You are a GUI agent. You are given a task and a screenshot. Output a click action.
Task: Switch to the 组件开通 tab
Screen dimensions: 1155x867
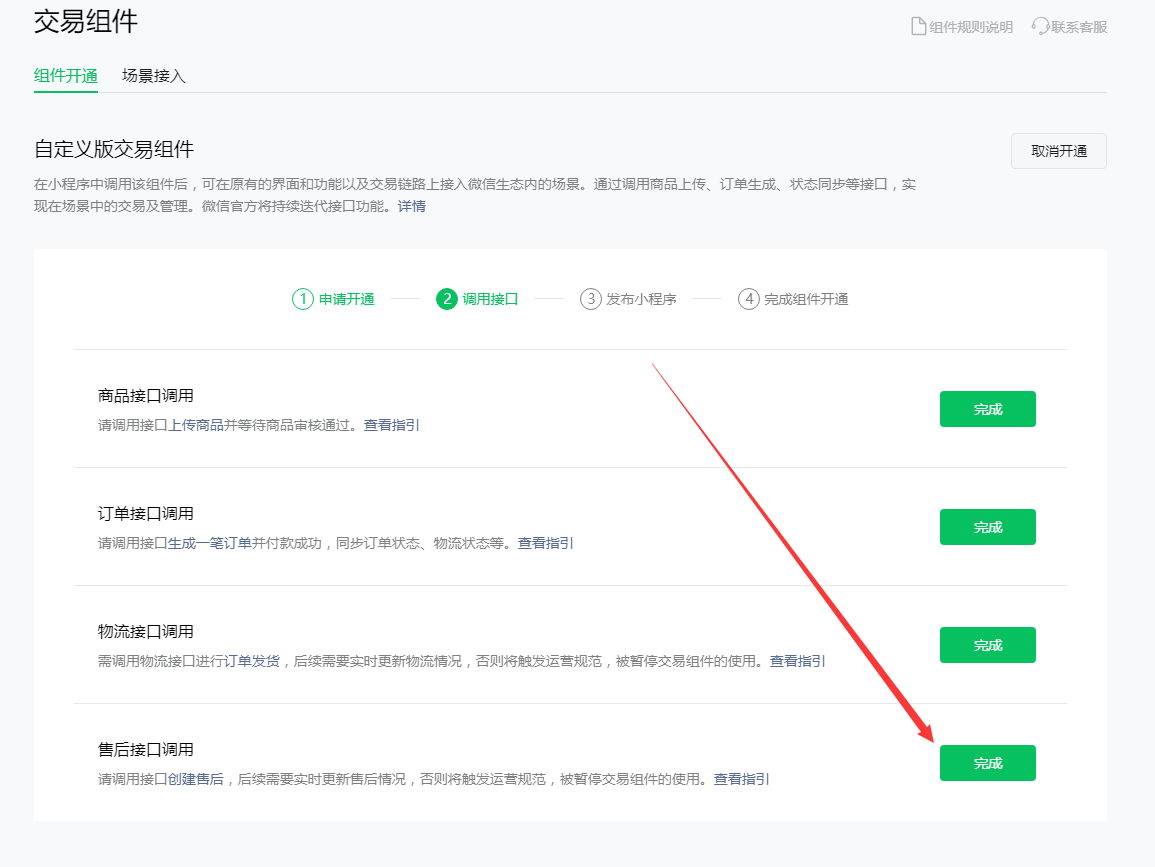click(66, 76)
